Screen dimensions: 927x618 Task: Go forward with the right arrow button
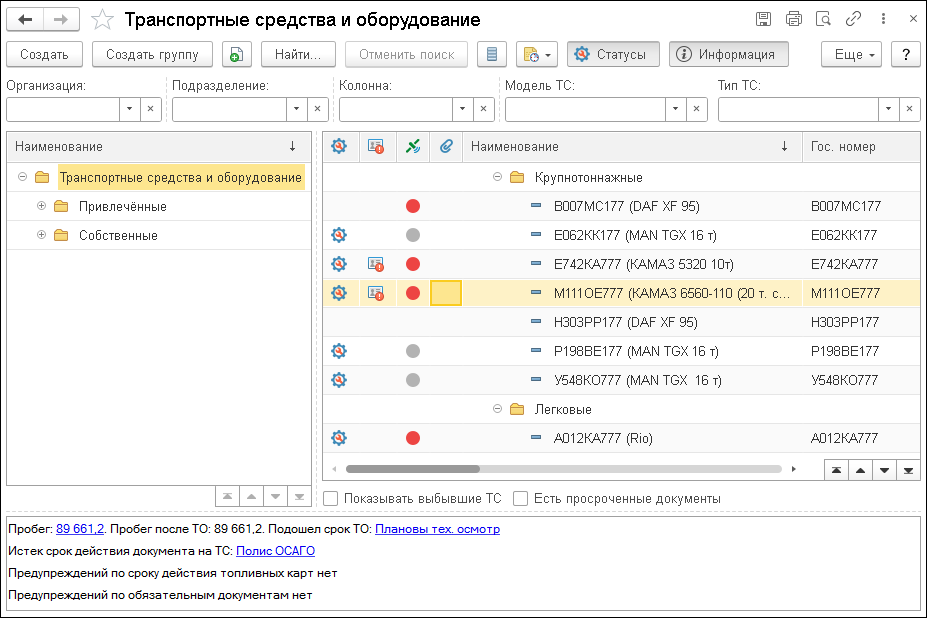coord(61,20)
